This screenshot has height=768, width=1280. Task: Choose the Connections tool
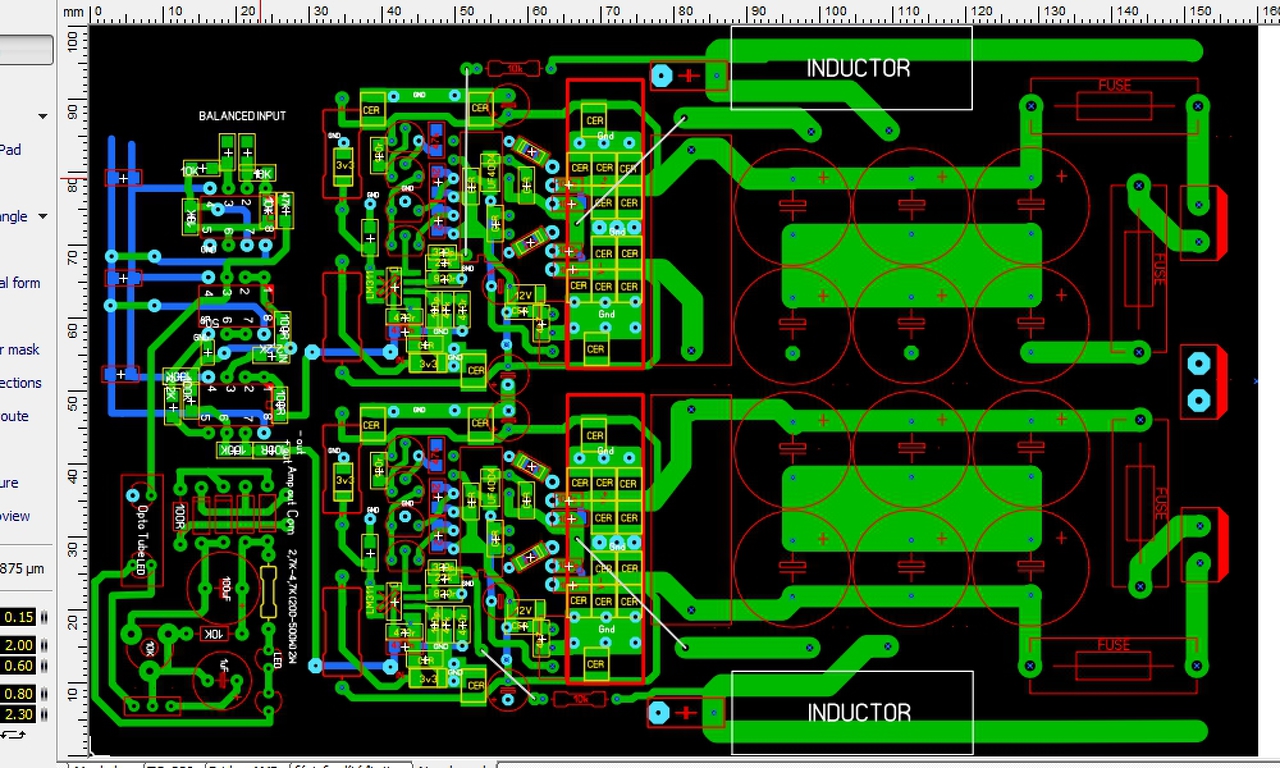[21, 383]
